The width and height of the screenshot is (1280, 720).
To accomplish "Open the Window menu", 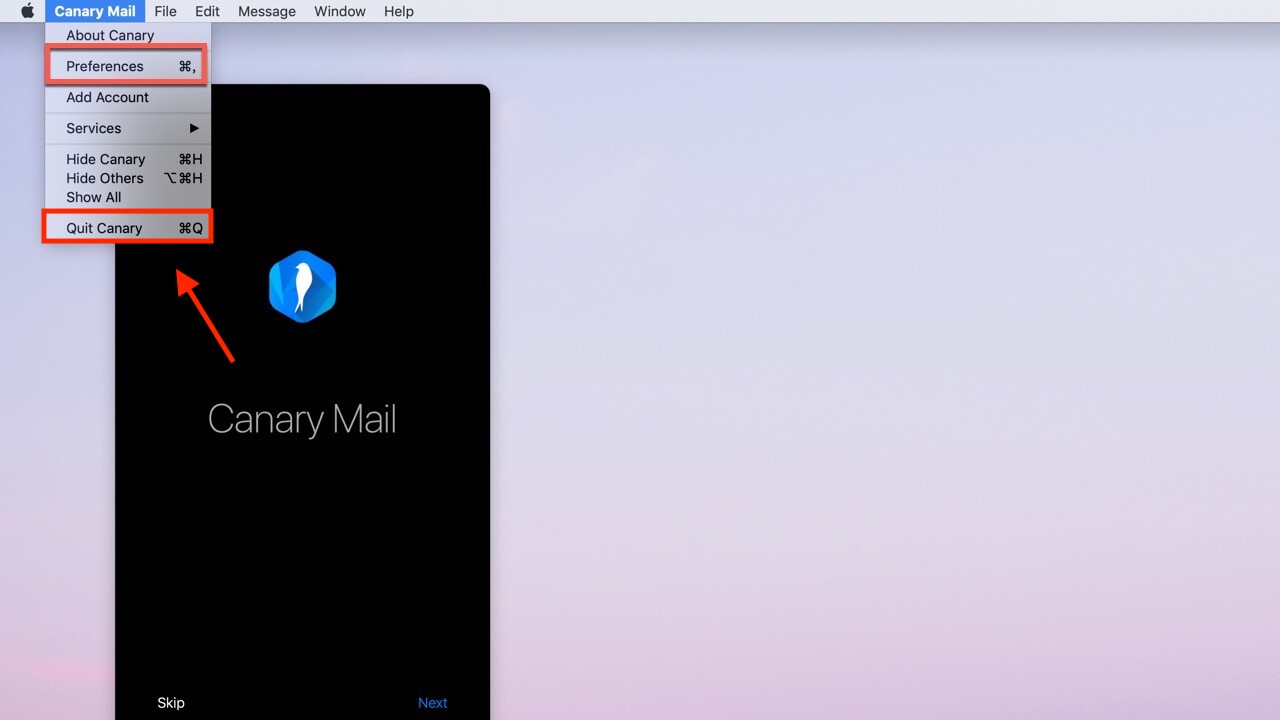I will (340, 11).
